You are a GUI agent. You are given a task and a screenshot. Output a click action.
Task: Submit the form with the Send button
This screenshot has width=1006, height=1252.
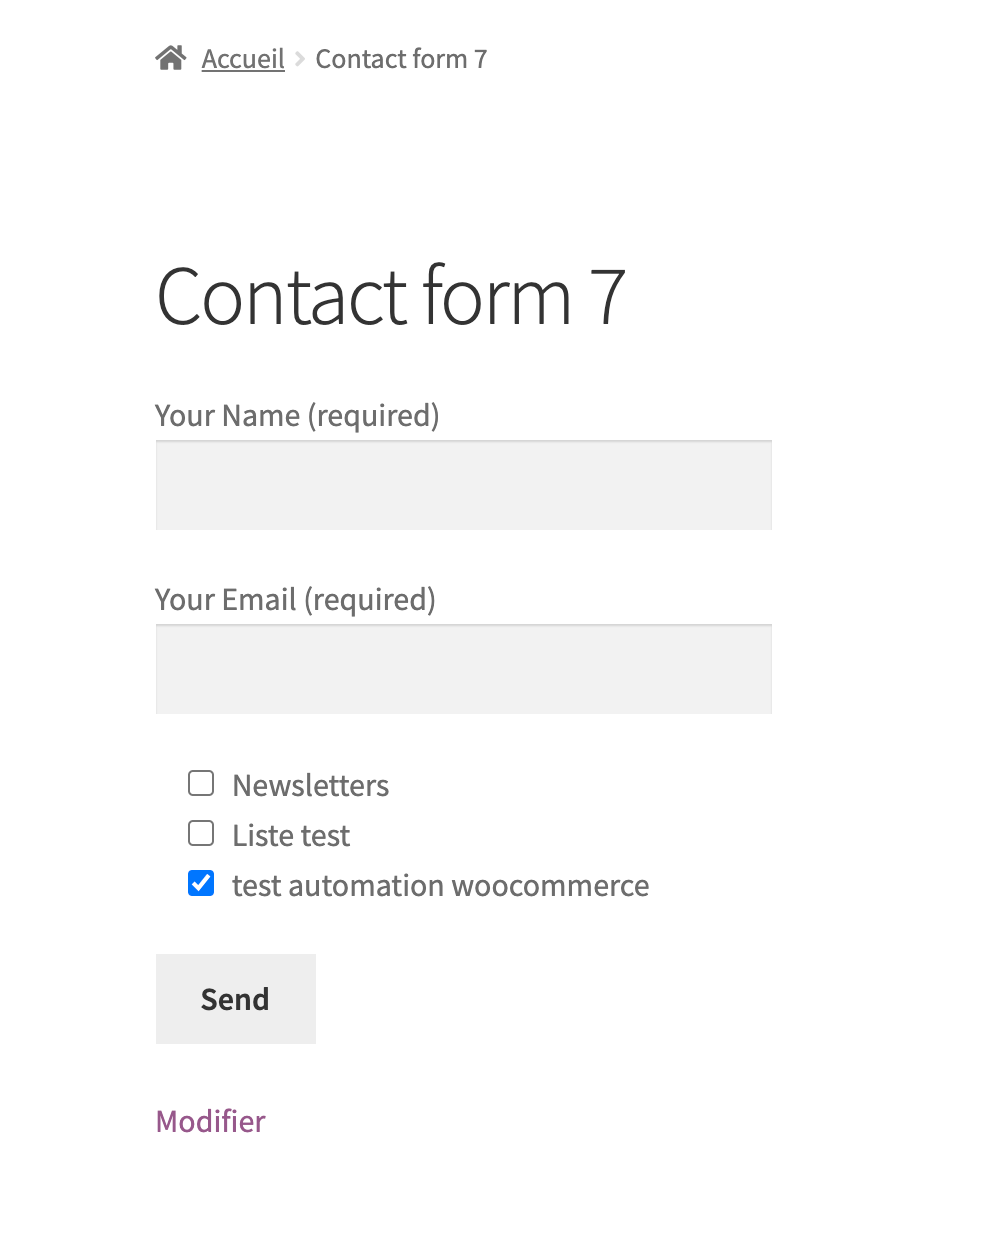[236, 999]
